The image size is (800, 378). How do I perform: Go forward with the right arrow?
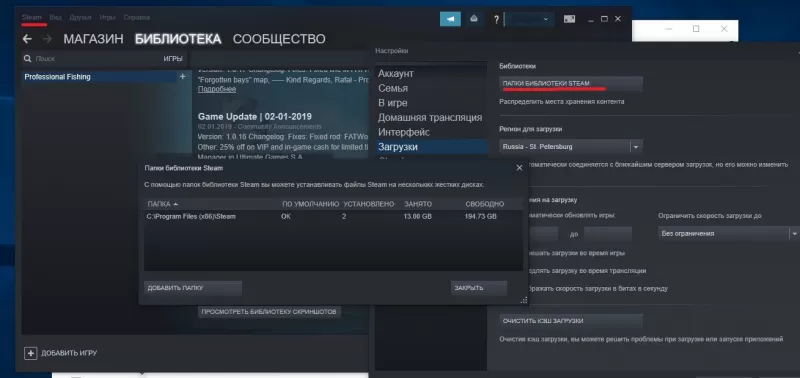pos(47,39)
